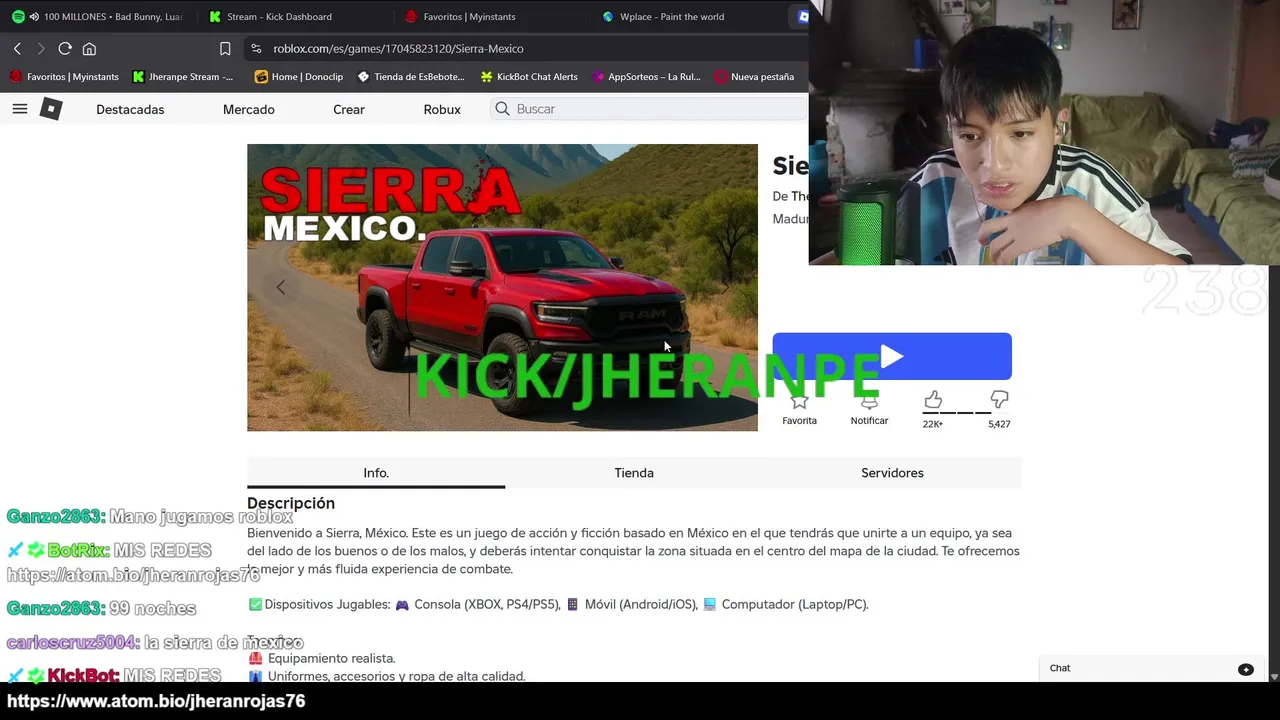The height and width of the screenshot is (720, 1280).
Task: Reload the page with the refresh icon
Action: click(65, 48)
